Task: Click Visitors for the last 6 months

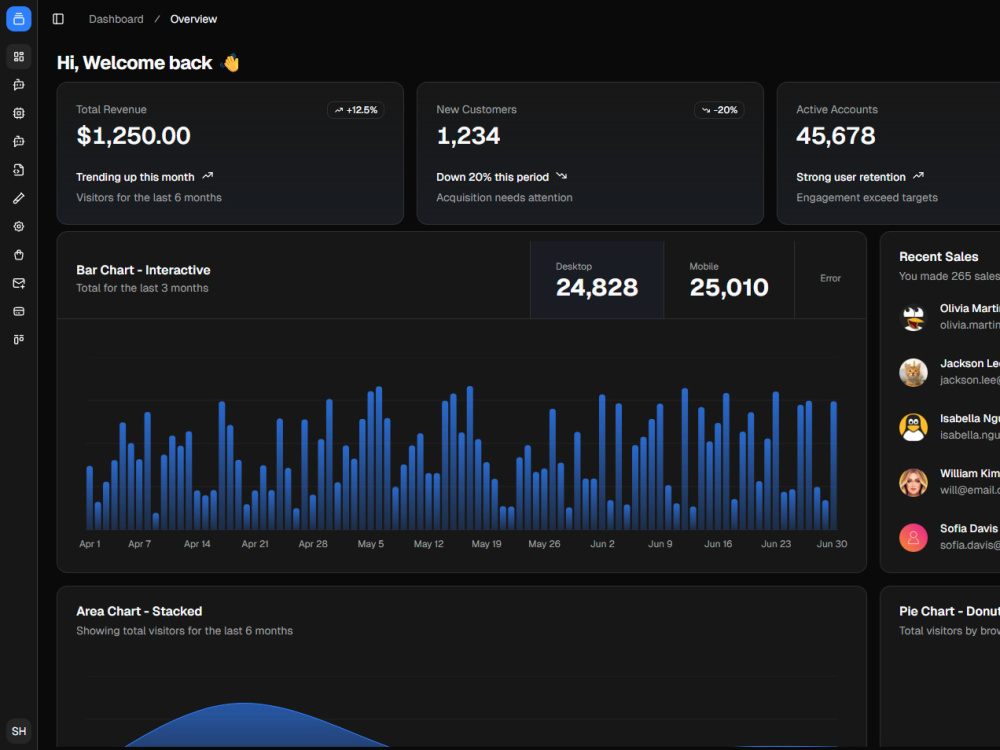Action: click(x=149, y=198)
